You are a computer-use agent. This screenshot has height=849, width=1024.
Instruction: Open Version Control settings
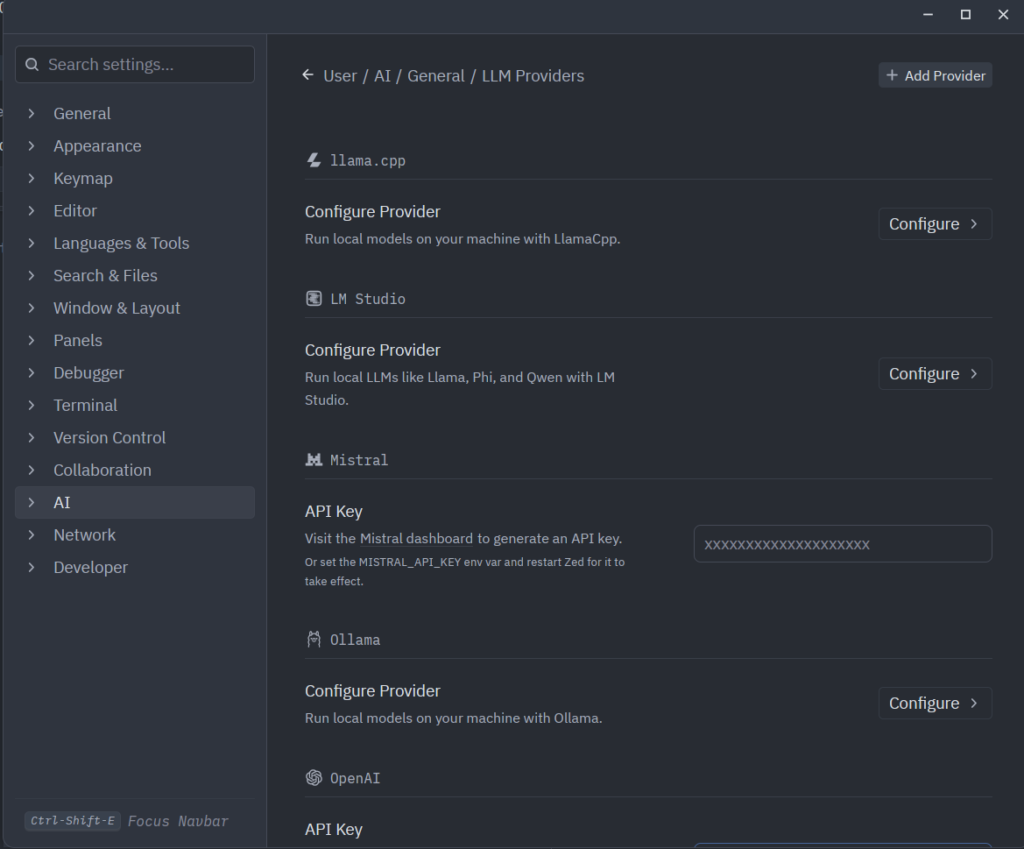[x=135, y=438]
